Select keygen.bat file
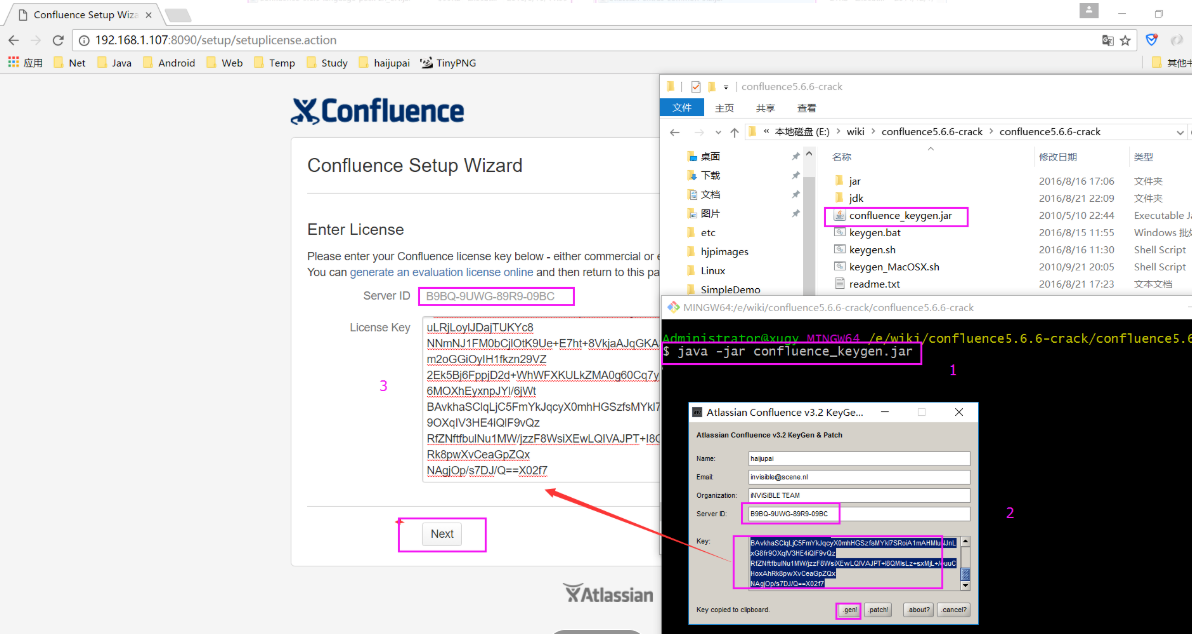The width and height of the screenshot is (1192, 634). pos(875,233)
